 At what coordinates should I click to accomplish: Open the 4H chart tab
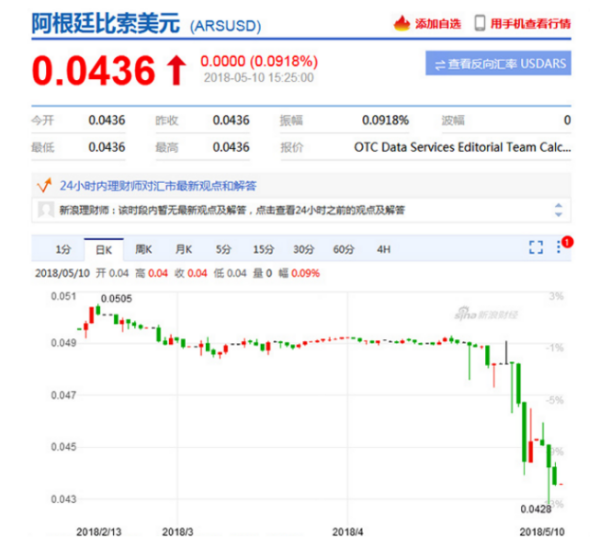(384, 248)
